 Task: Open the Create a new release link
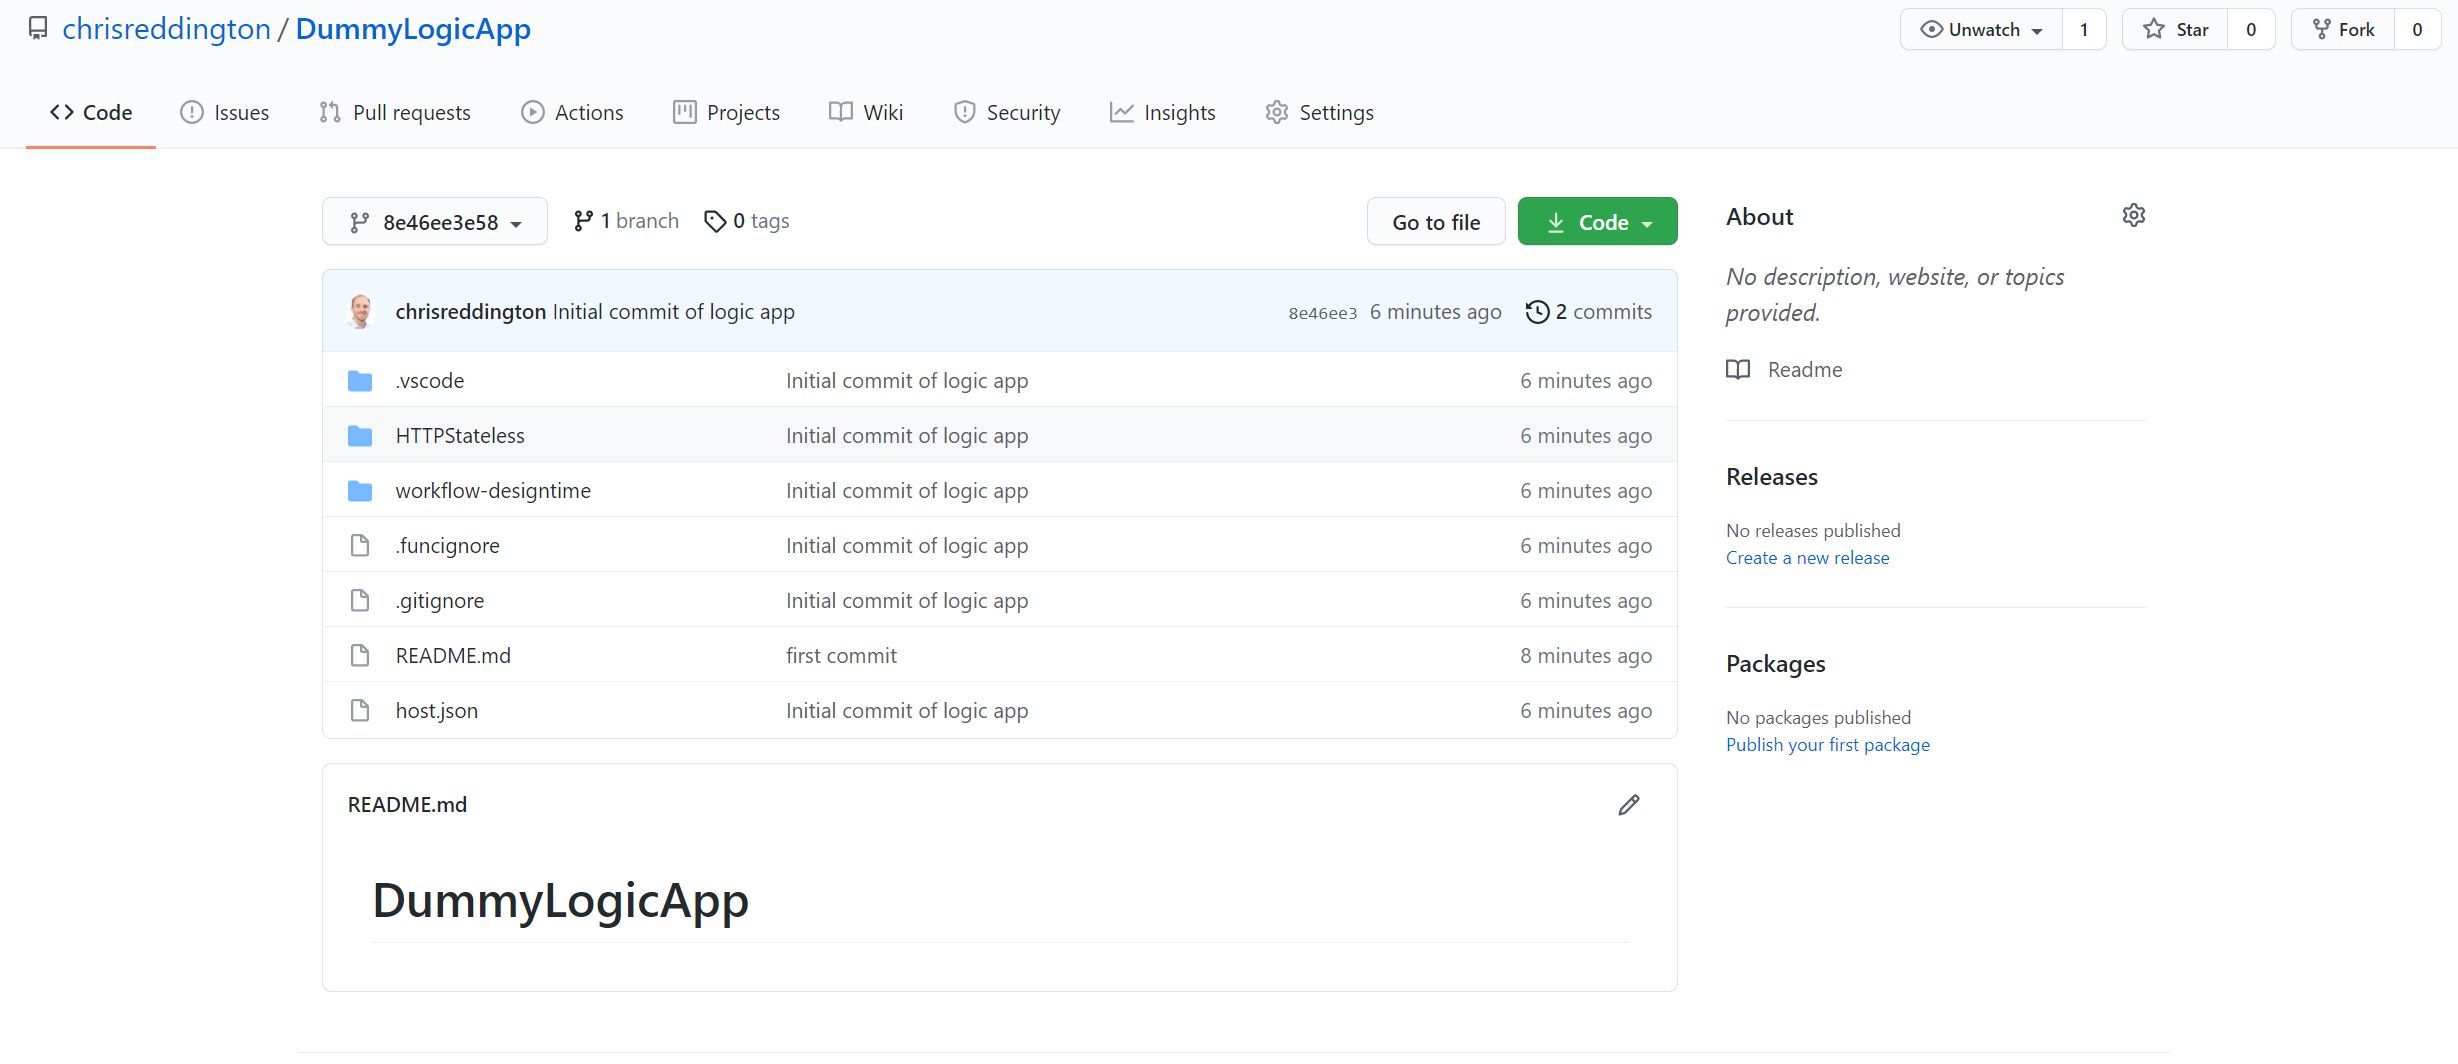(1807, 557)
